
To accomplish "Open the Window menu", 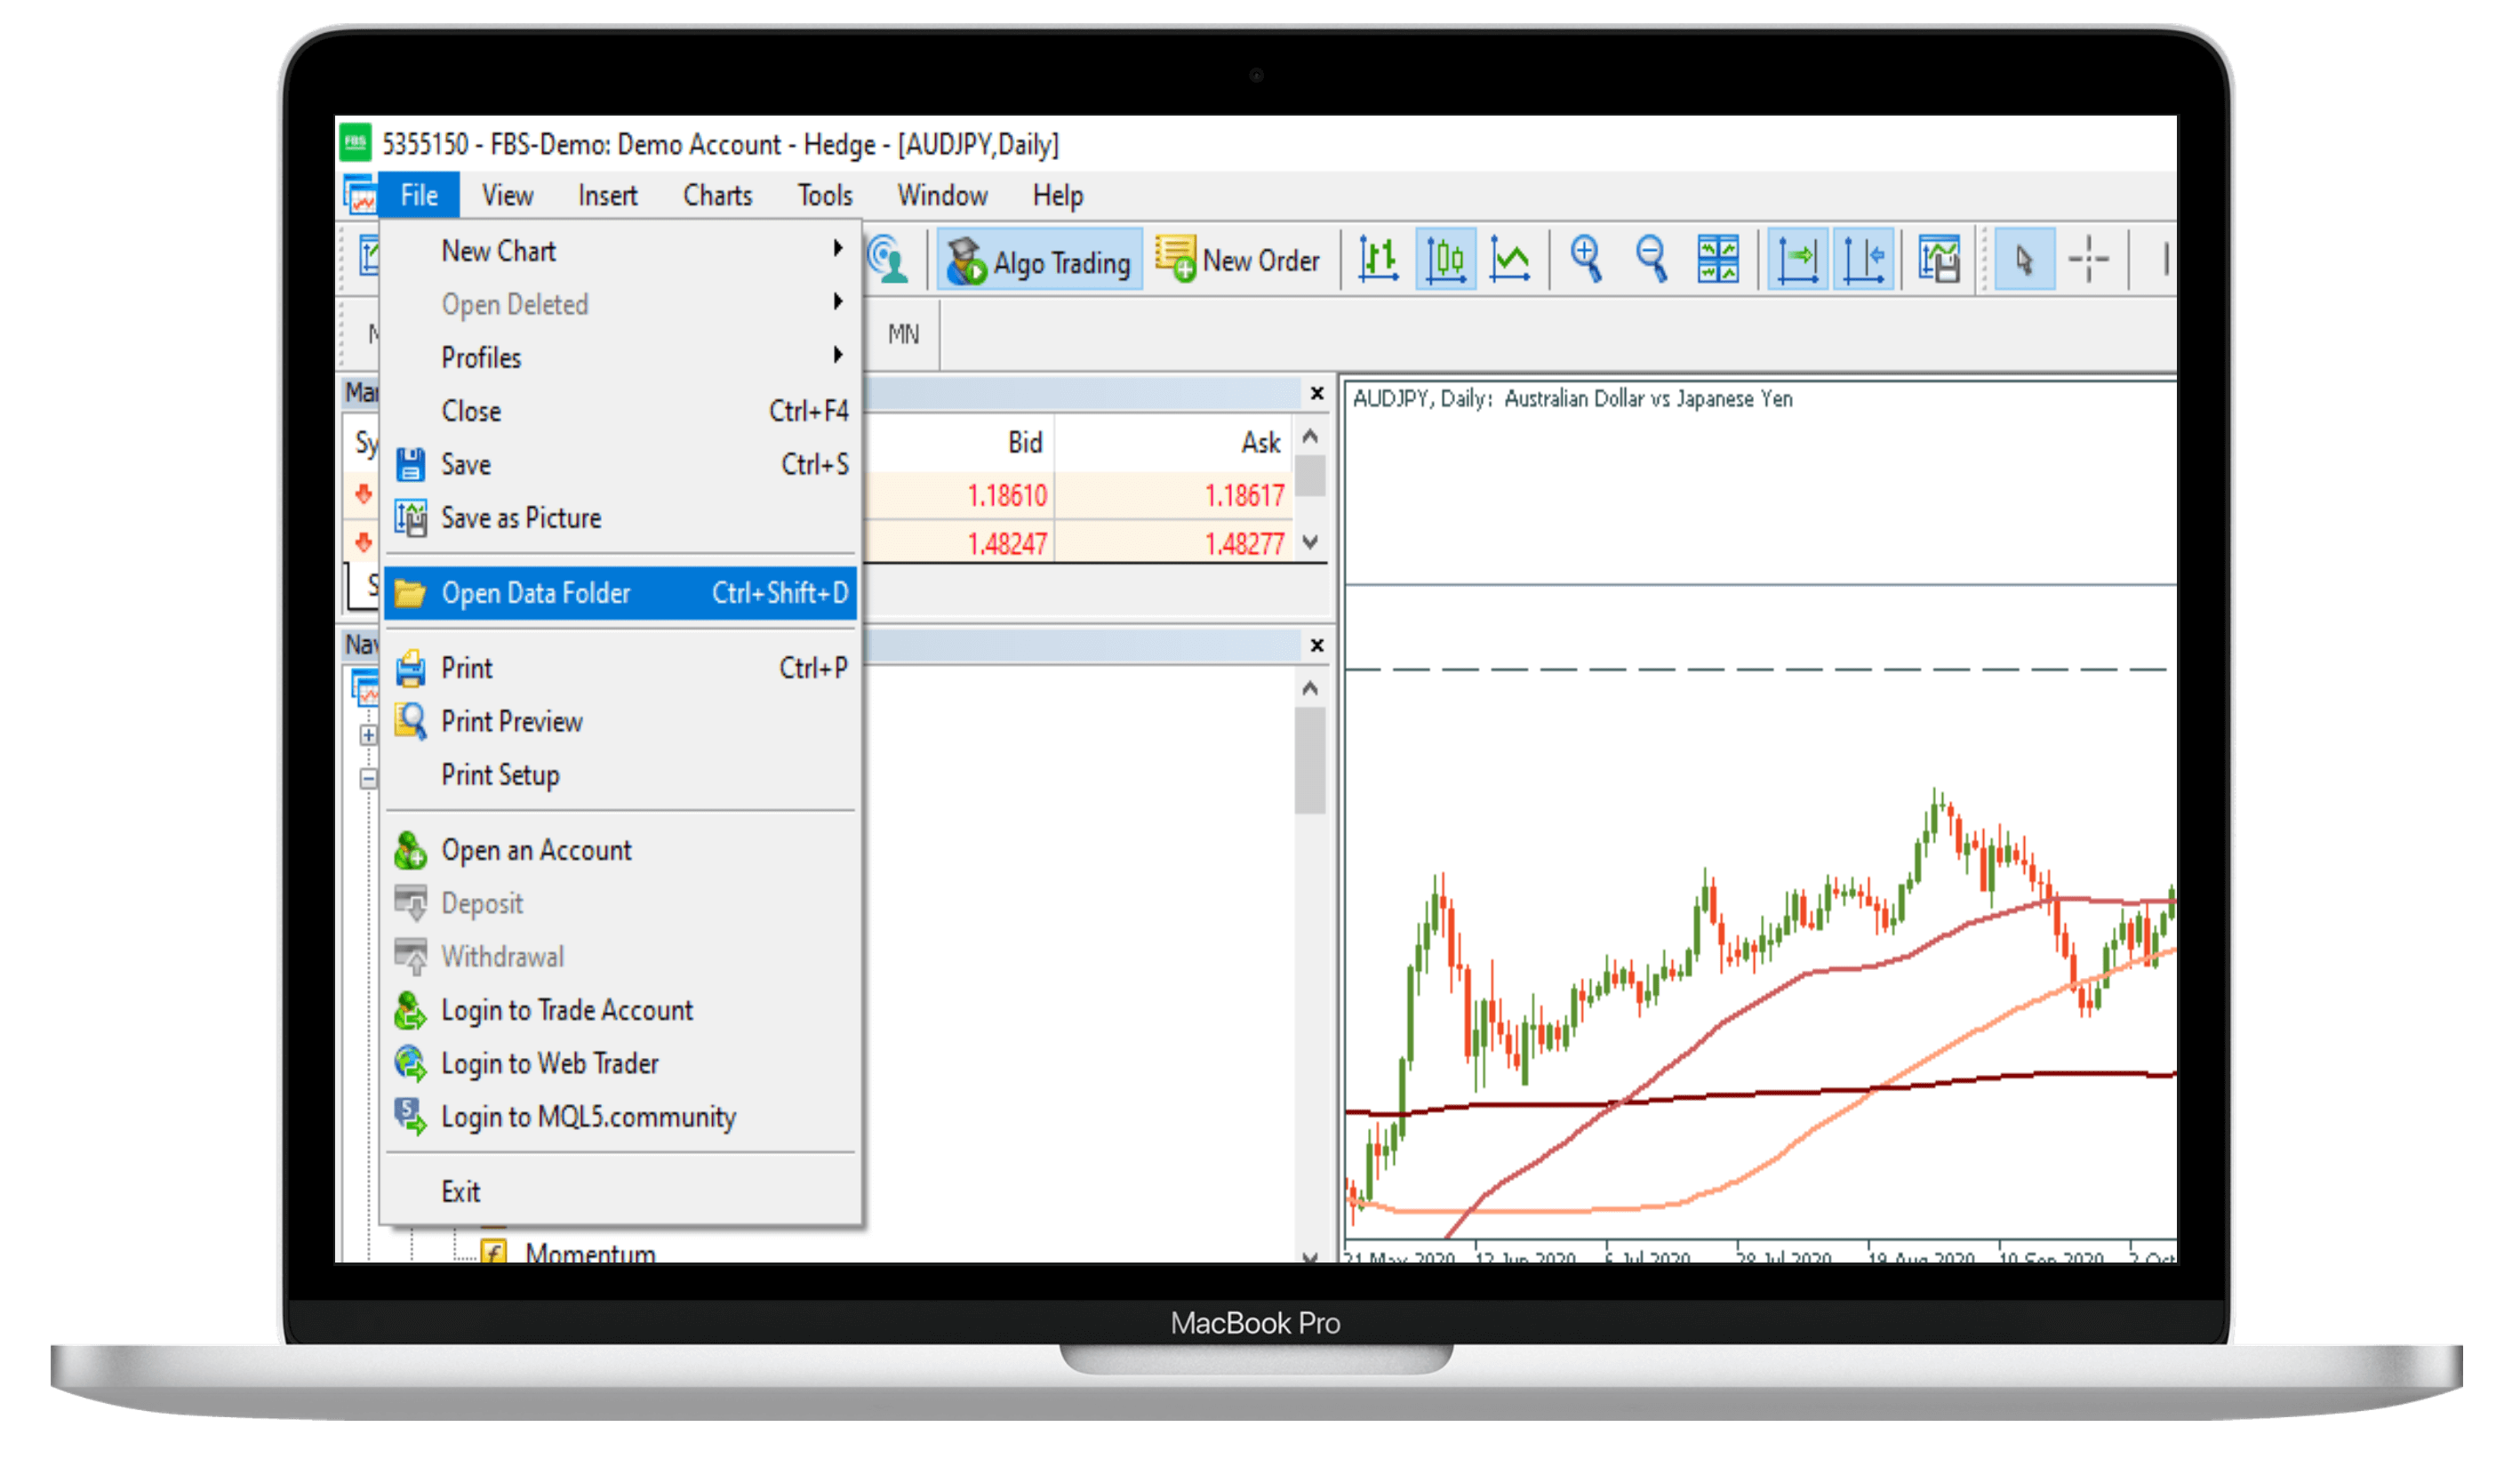I will click(942, 195).
